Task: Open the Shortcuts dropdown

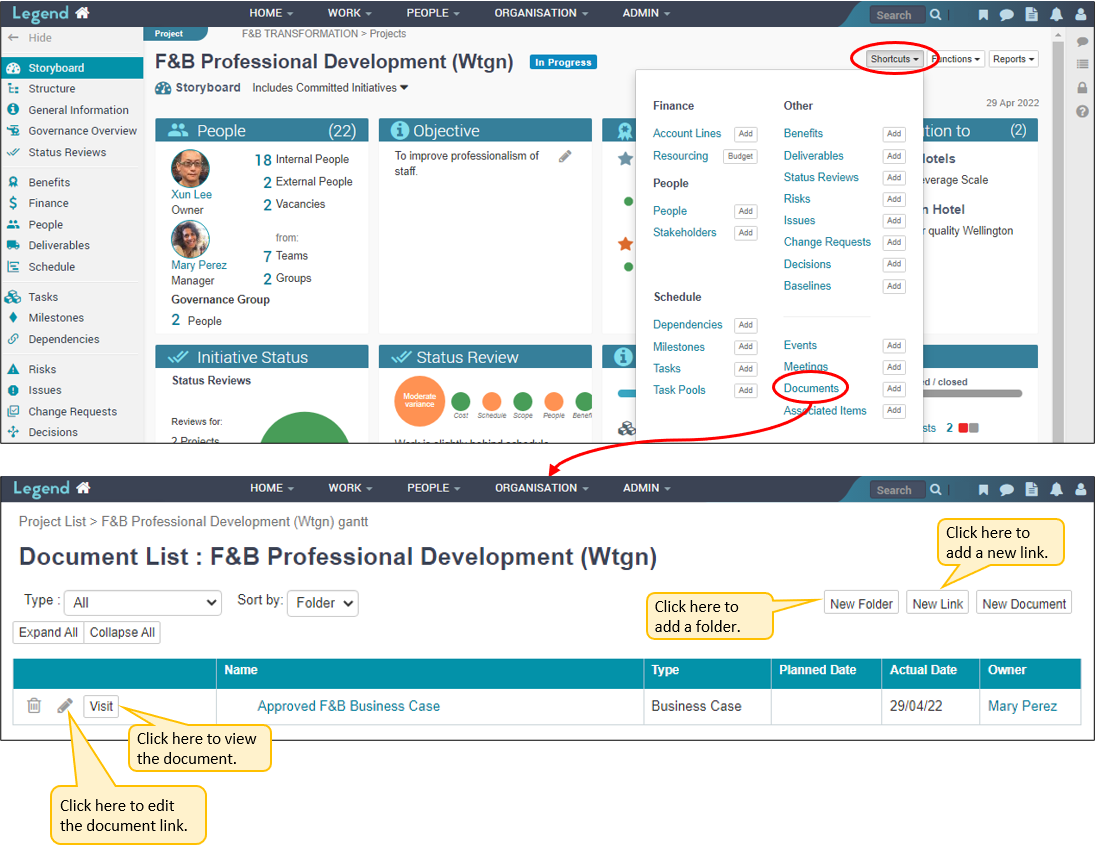Action: click(x=895, y=59)
